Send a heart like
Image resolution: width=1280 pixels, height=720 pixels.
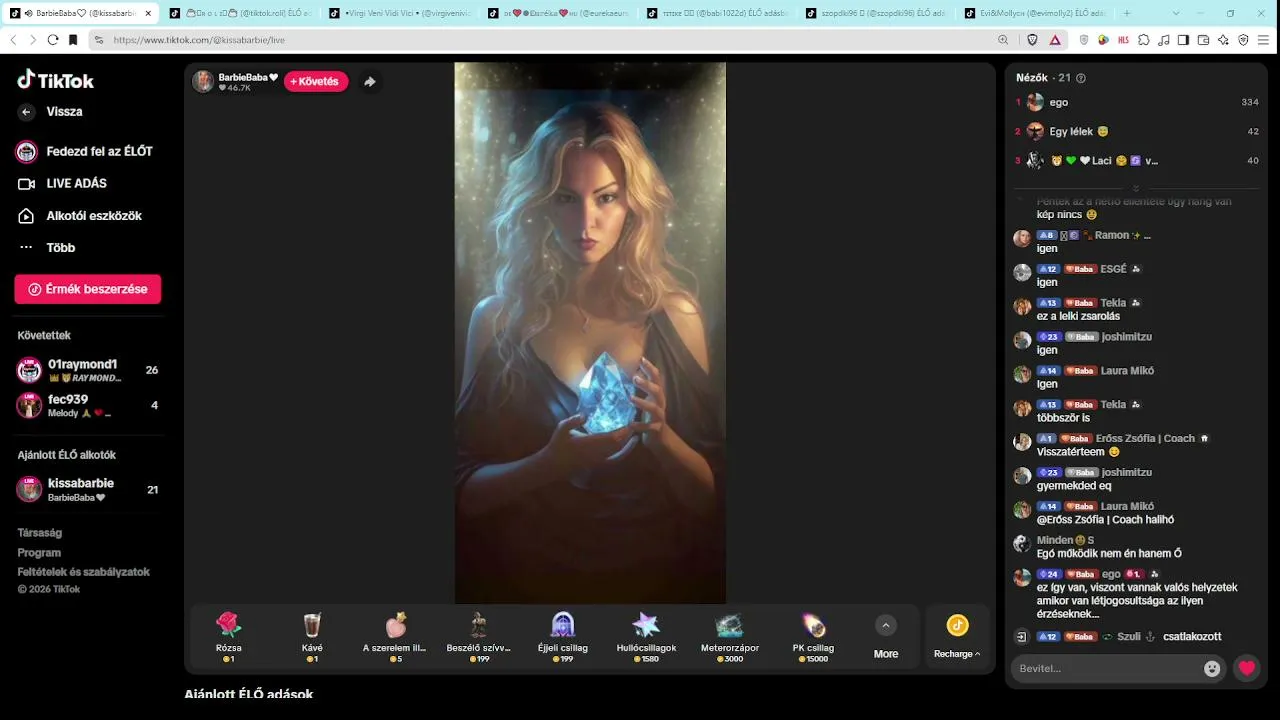(1246, 668)
